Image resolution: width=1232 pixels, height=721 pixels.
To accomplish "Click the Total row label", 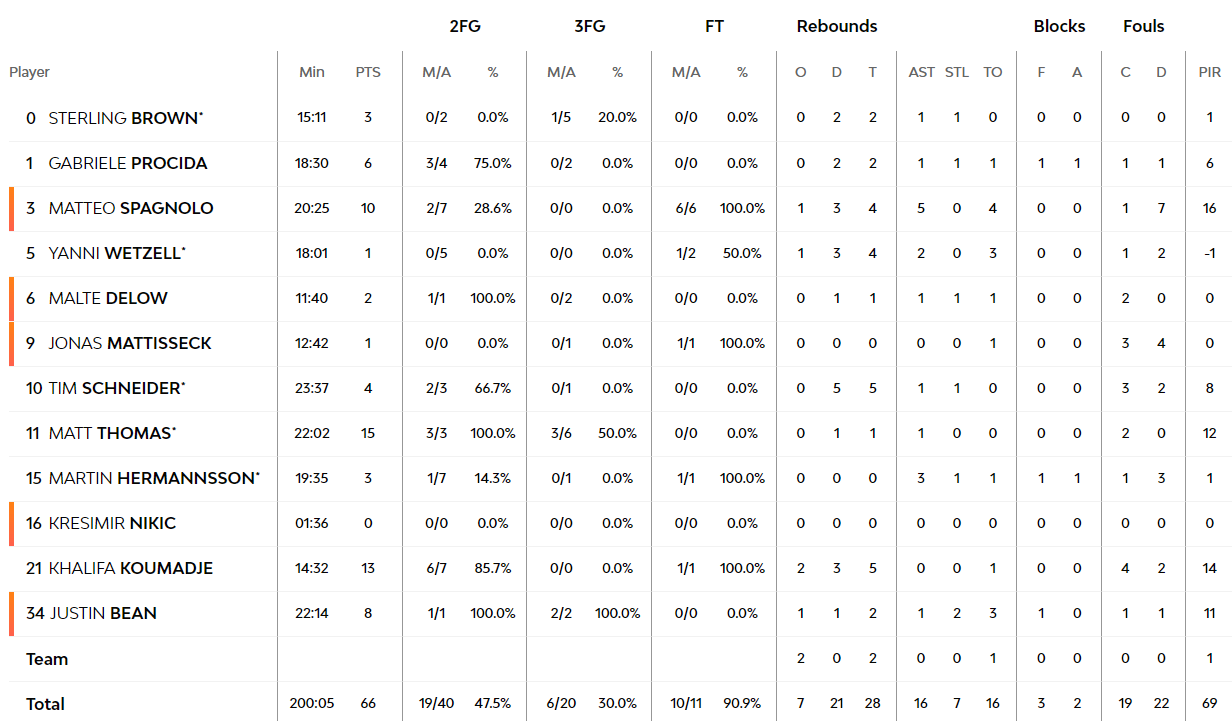I will tap(45, 704).
